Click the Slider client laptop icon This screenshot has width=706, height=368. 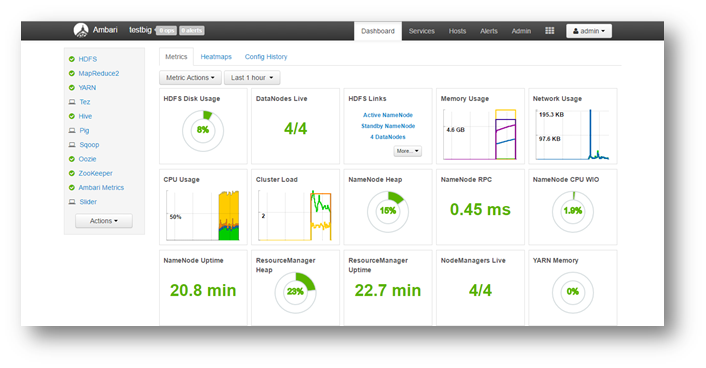click(x=72, y=202)
